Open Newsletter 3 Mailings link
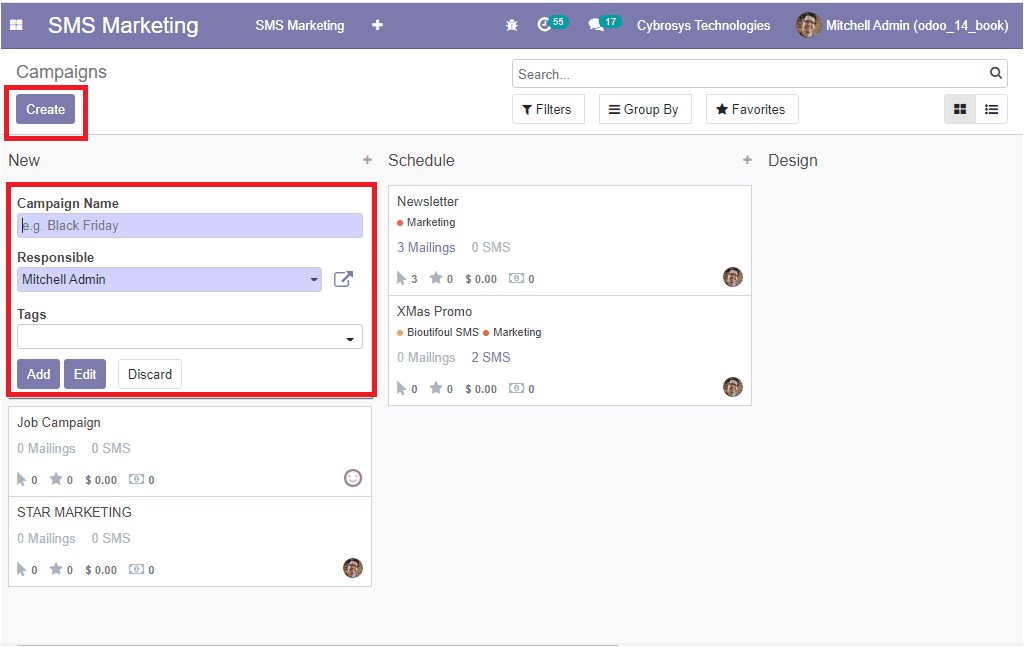 [x=426, y=247]
